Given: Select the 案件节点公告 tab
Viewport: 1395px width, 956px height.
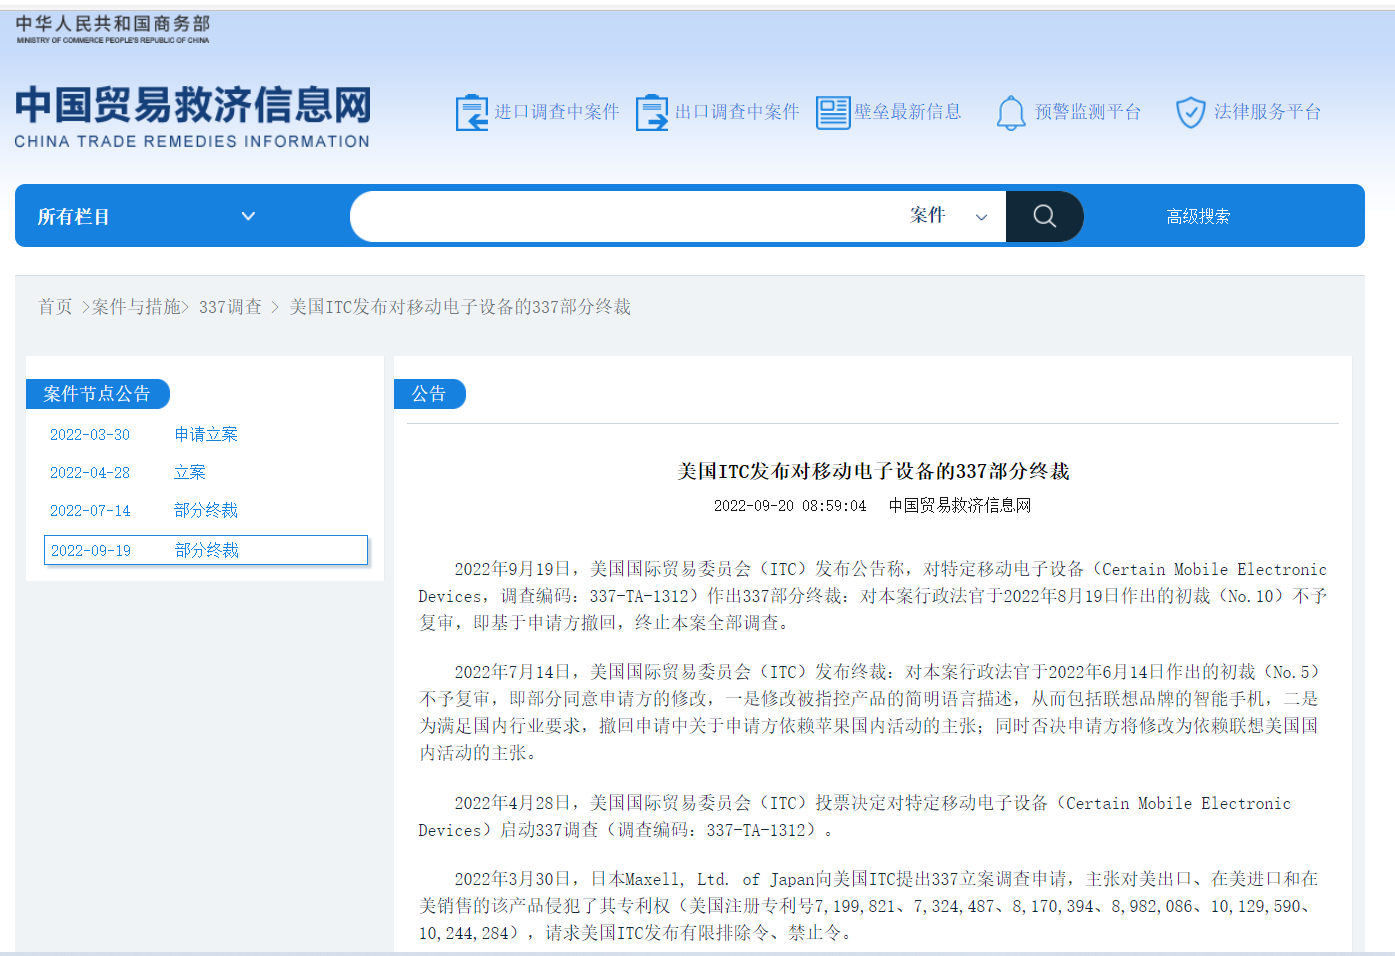Looking at the screenshot, I should pos(97,394).
